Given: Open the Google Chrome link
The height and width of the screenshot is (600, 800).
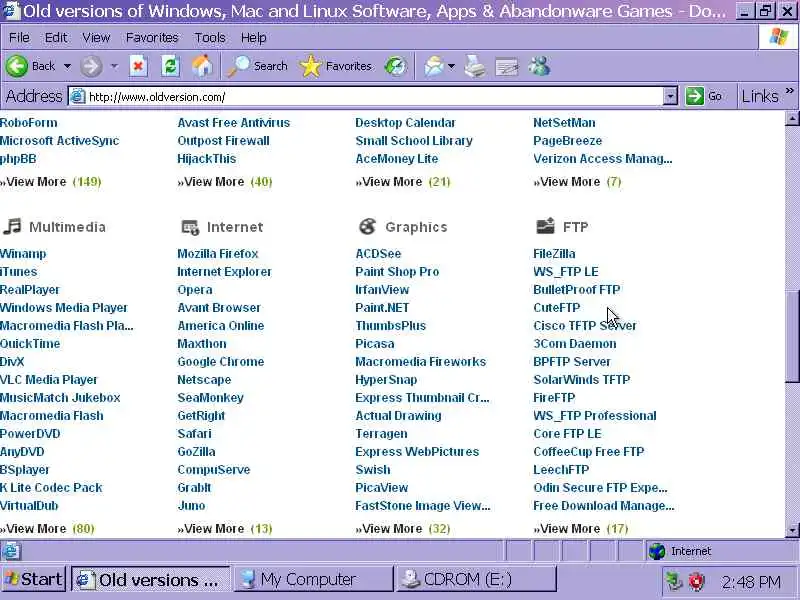Looking at the screenshot, I should pyautogui.click(x=220, y=362).
